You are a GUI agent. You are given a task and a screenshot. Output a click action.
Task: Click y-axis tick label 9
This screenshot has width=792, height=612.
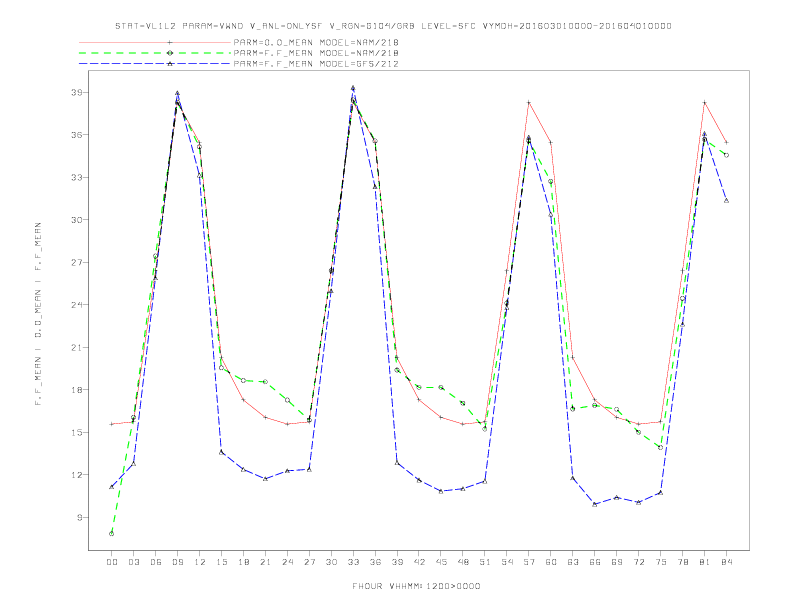pos(80,517)
